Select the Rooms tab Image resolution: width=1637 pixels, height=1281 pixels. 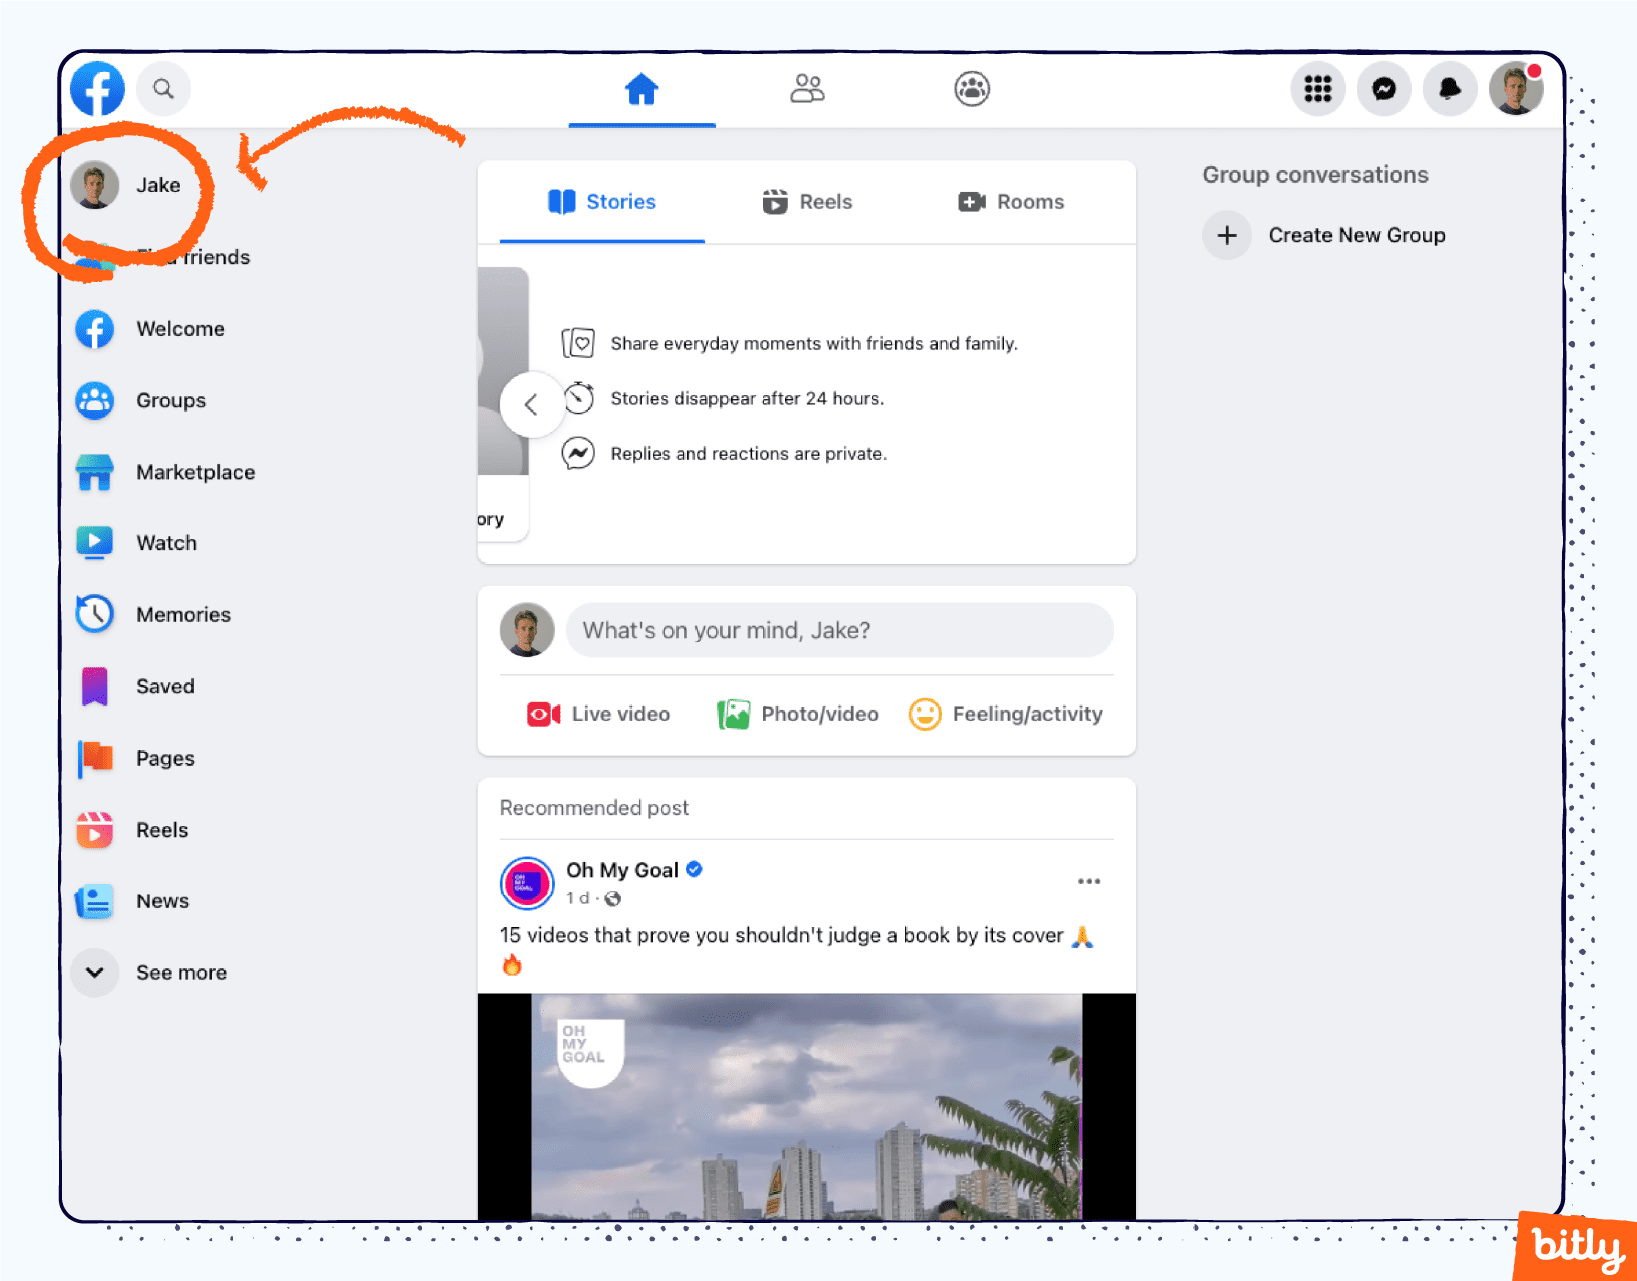(1011, 202)
